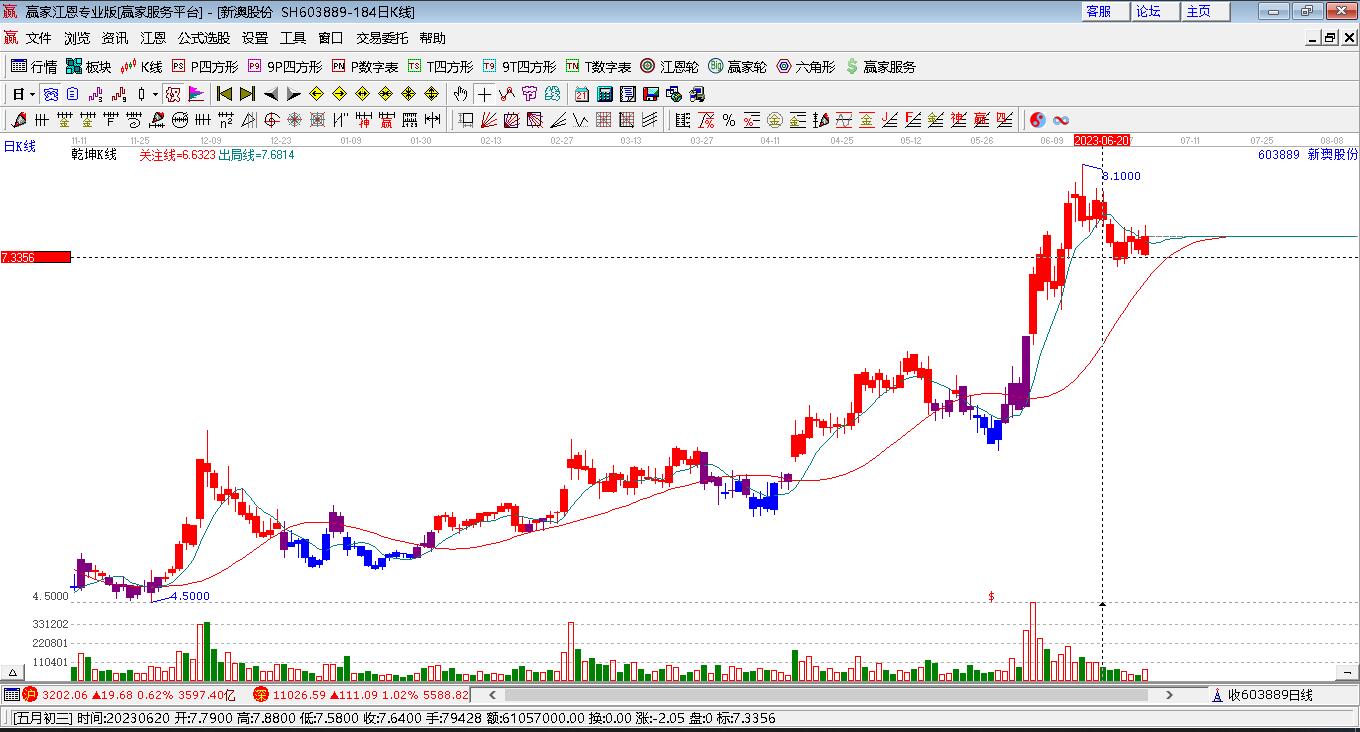This screenshot has height=732, width=1360.
Task: Click the floppy disk save icon
Action: pyautogui.click(x=651, y=93)
